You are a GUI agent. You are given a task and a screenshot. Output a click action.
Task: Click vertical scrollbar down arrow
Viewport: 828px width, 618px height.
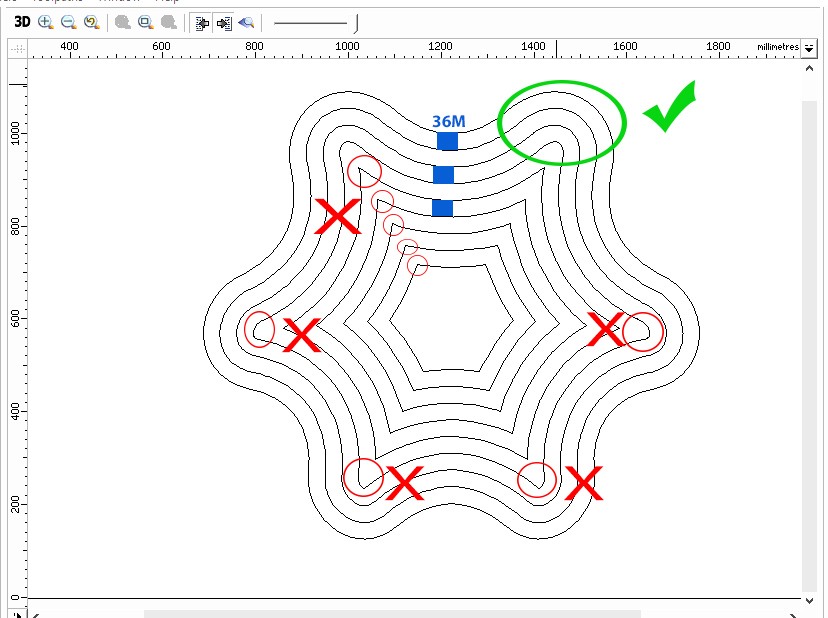pos(809,600)
